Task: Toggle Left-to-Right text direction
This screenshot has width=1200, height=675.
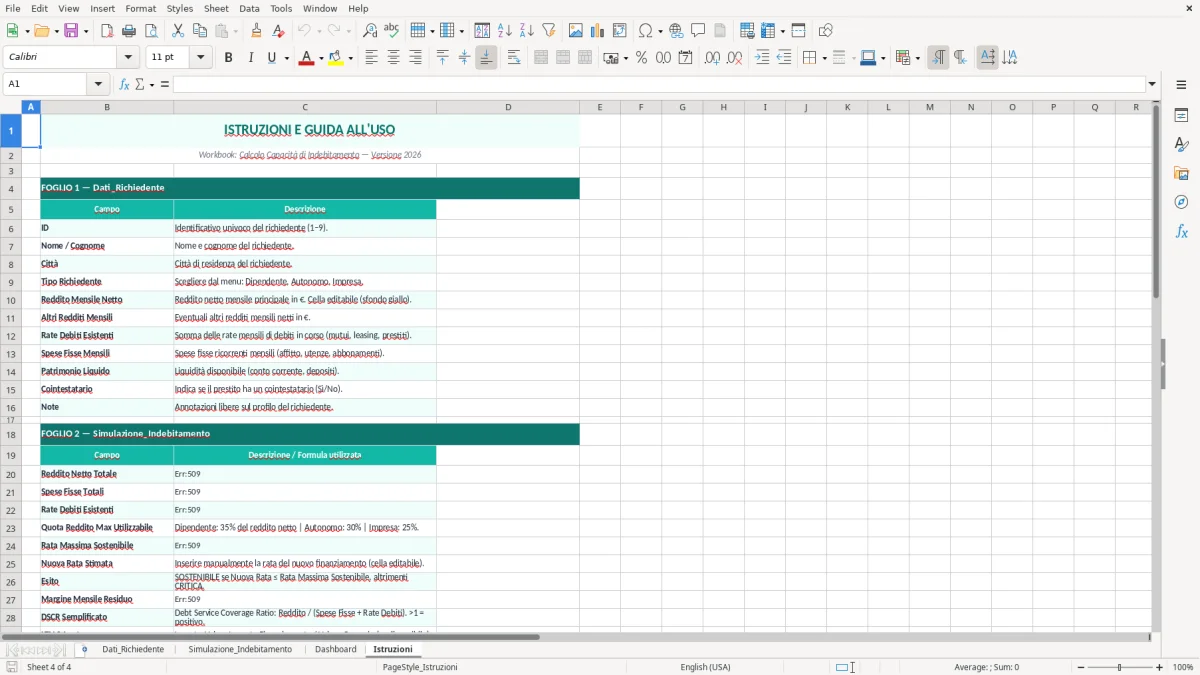Action: [x=938, y=58]
